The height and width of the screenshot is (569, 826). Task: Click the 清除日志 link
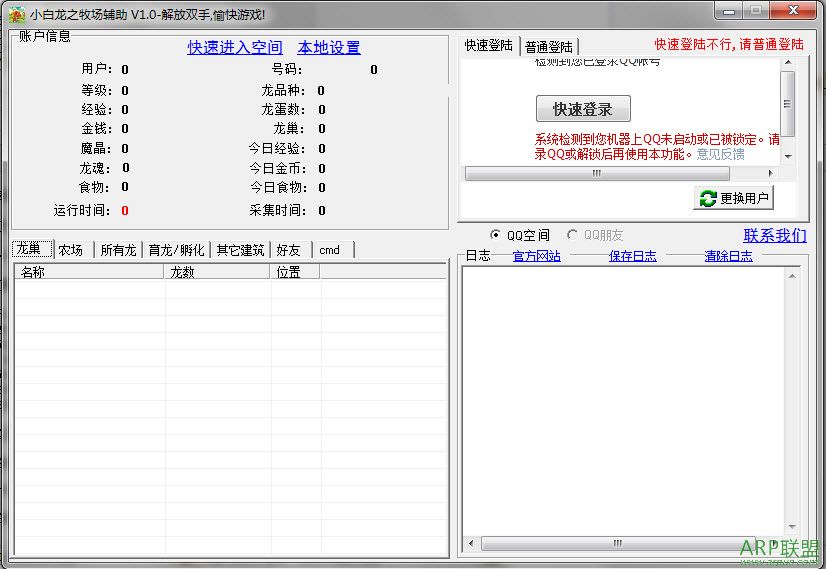click(728, 256)
